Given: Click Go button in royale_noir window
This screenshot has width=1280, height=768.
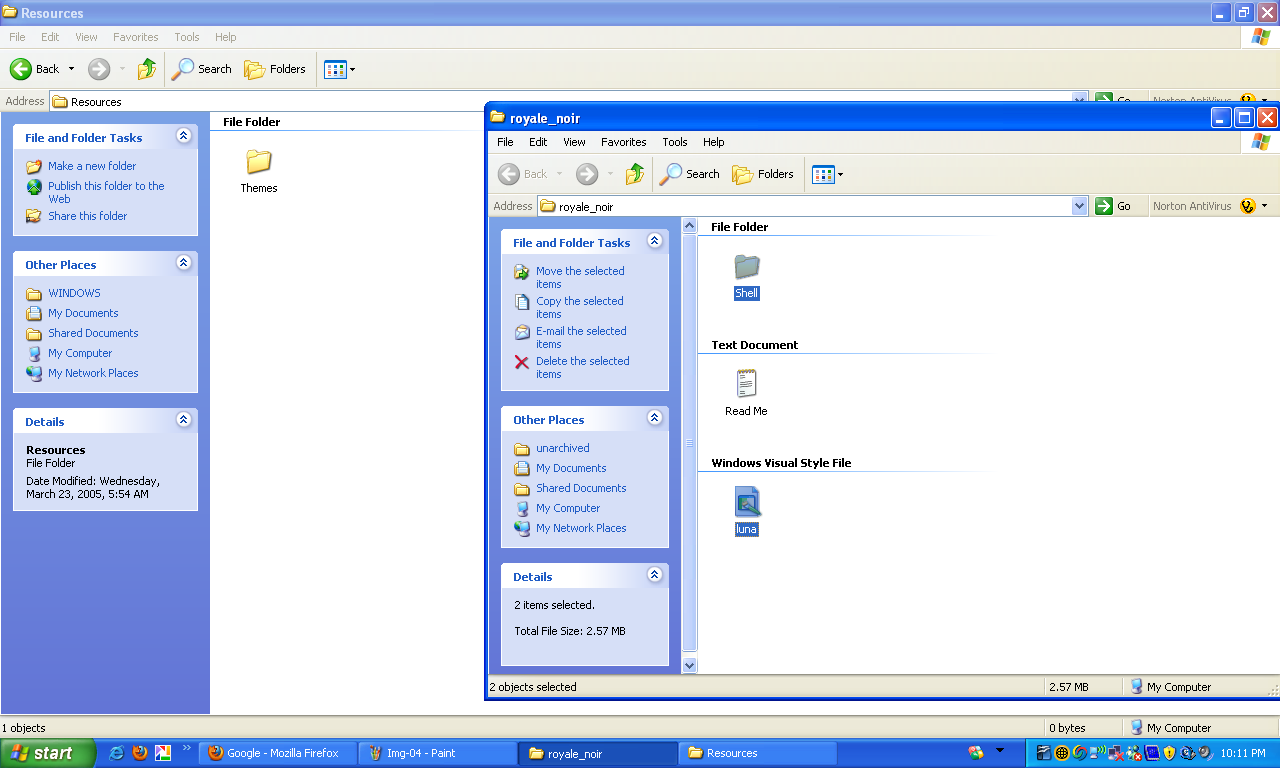Looking at the screenshot, I should point(1113,206).
